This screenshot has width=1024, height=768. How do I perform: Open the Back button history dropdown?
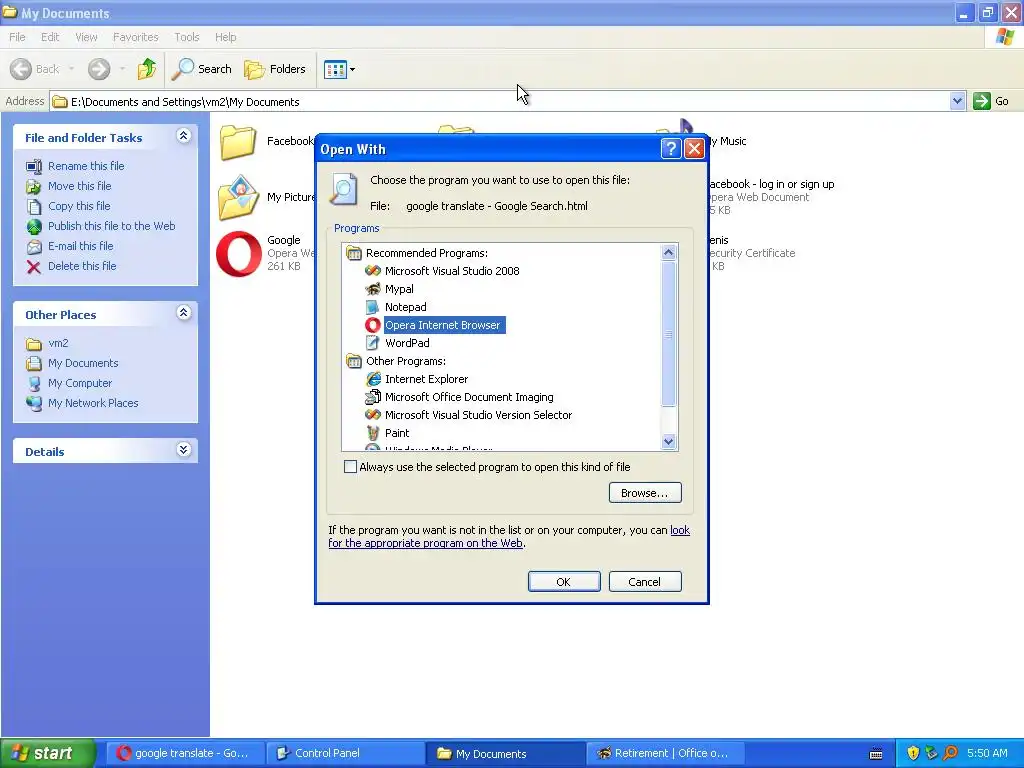[71, 69]
